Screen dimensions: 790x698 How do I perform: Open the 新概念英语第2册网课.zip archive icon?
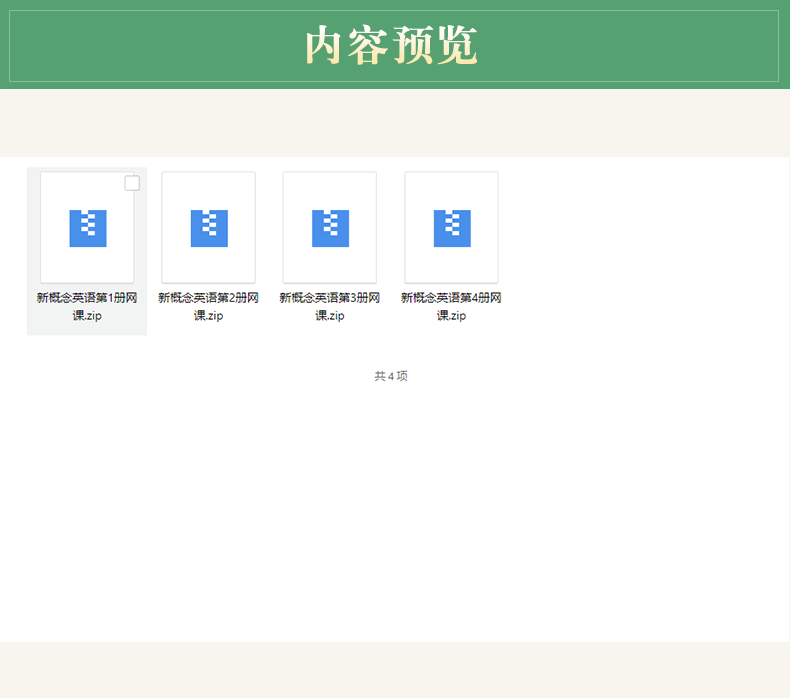pos(209,228)
